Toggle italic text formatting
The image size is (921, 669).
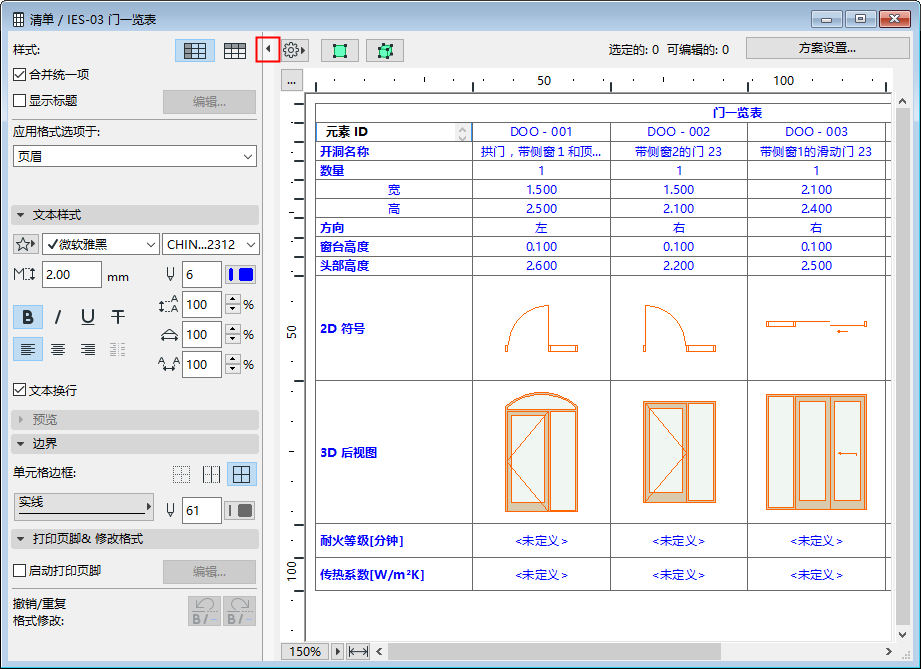click(58, 317)
